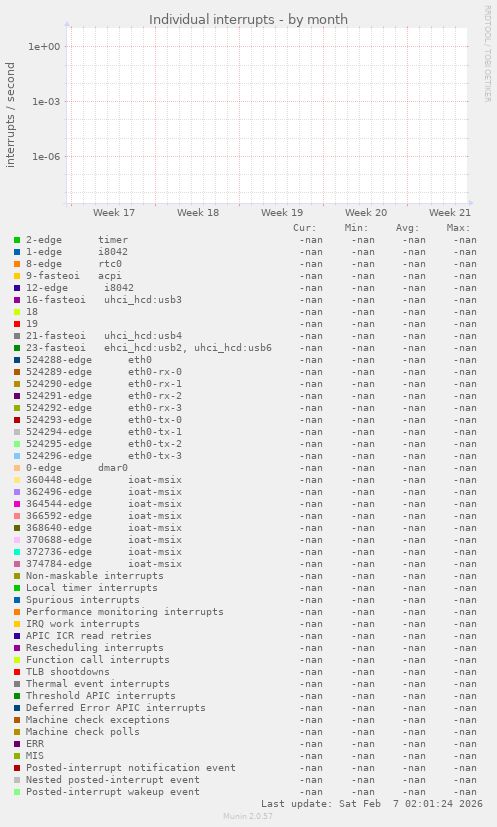The height and width of the screenshot is (827, 497).
Task: Click the Machine check exceptions legend text
Action: [x=98, y=719]
